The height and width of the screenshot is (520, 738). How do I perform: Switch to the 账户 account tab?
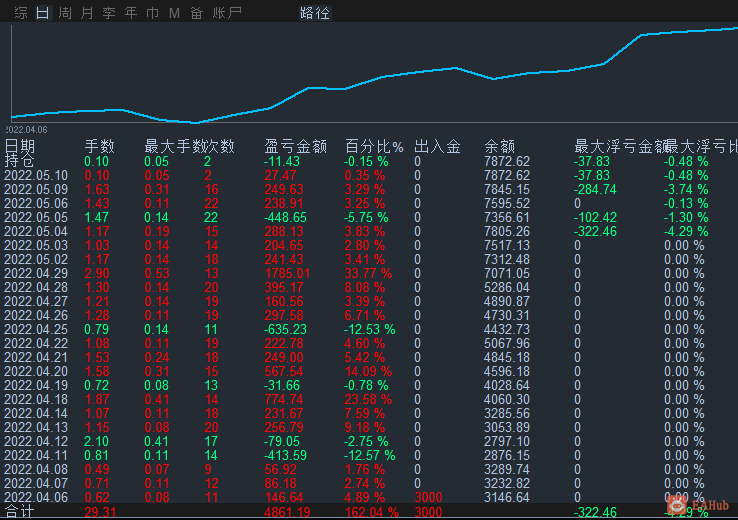[227, 13]
